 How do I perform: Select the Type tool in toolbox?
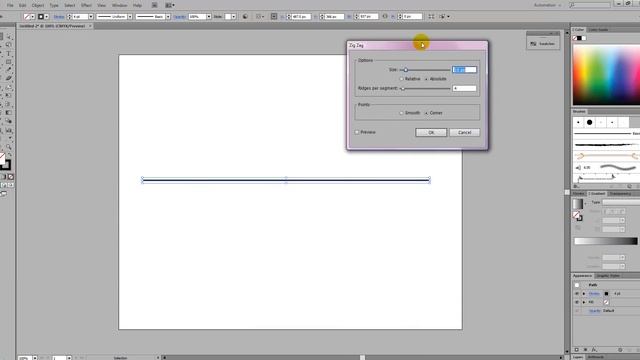9,53
